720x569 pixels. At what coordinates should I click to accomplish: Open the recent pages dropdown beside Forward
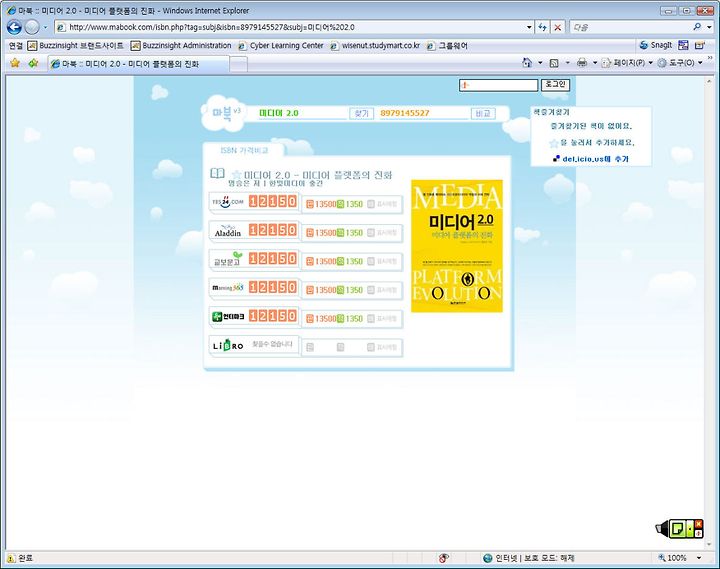45,28
